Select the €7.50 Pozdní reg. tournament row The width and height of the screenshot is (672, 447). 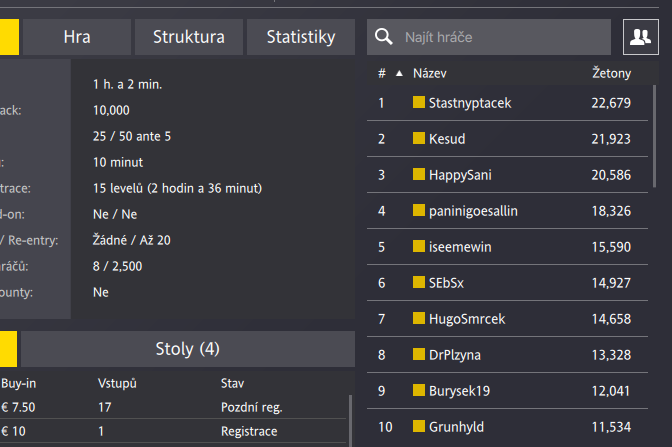[x=170, y=407]
